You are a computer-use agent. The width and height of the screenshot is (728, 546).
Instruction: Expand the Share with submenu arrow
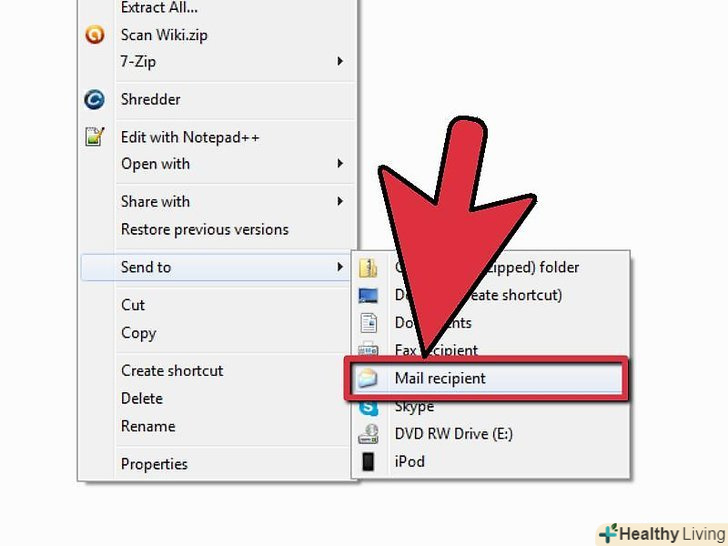pos(340,202)
